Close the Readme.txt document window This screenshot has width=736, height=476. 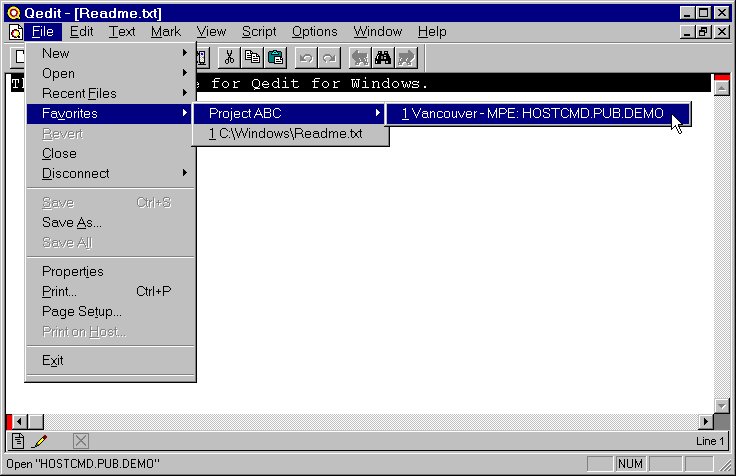(722, 32)
